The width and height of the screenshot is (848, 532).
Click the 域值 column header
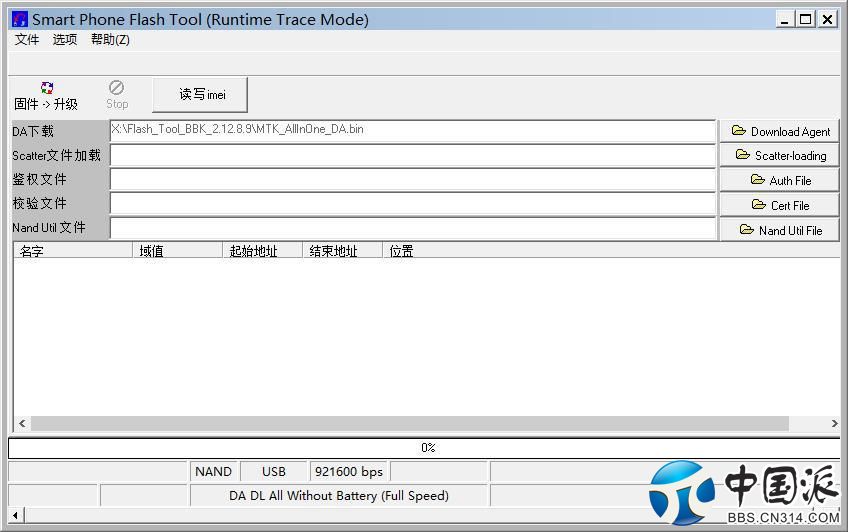tap(177, 250)
